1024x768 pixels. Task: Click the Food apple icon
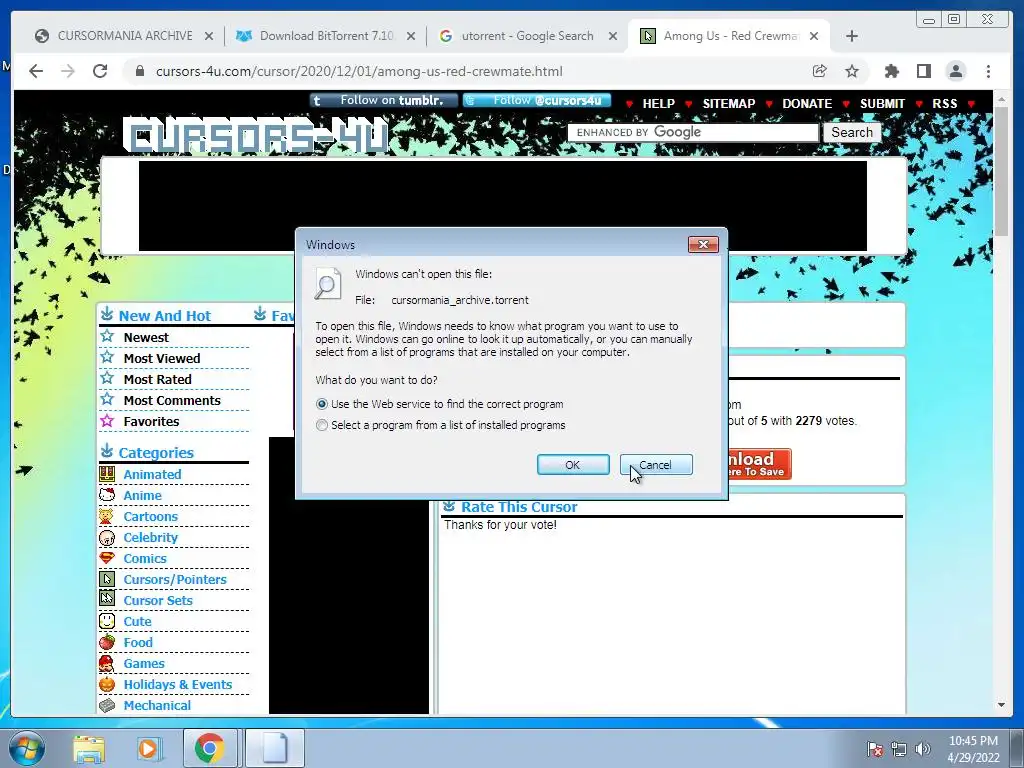tap(107, 642)
